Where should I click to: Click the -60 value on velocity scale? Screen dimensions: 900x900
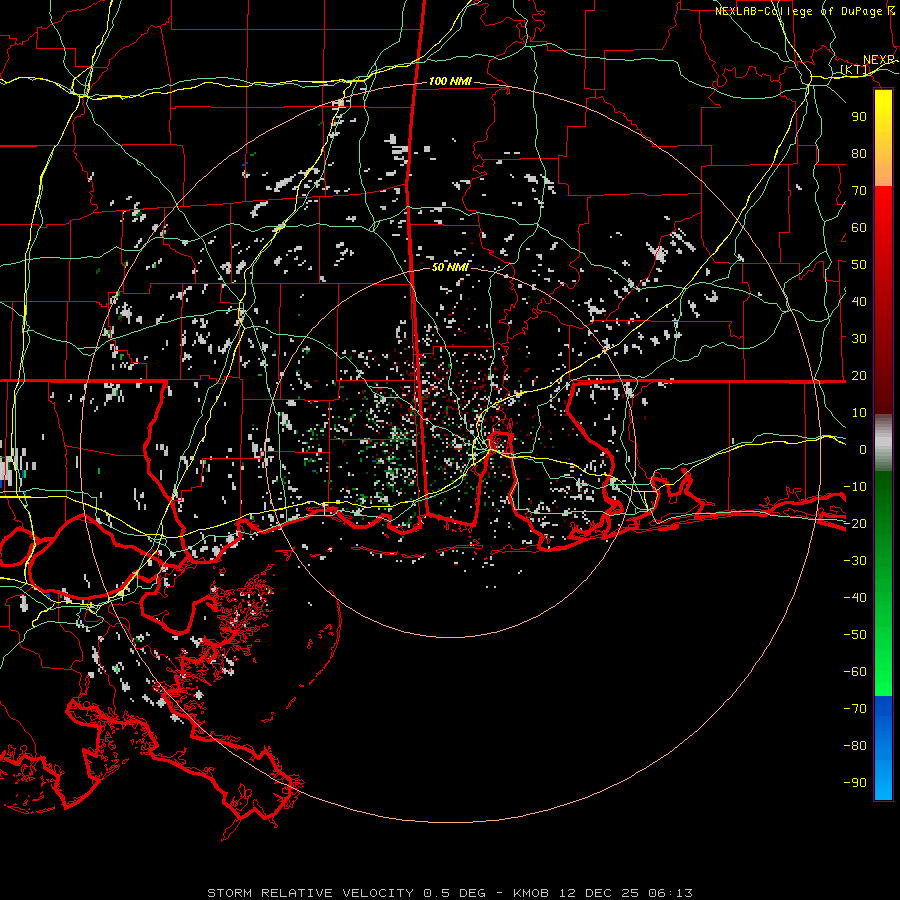point(855,672)
